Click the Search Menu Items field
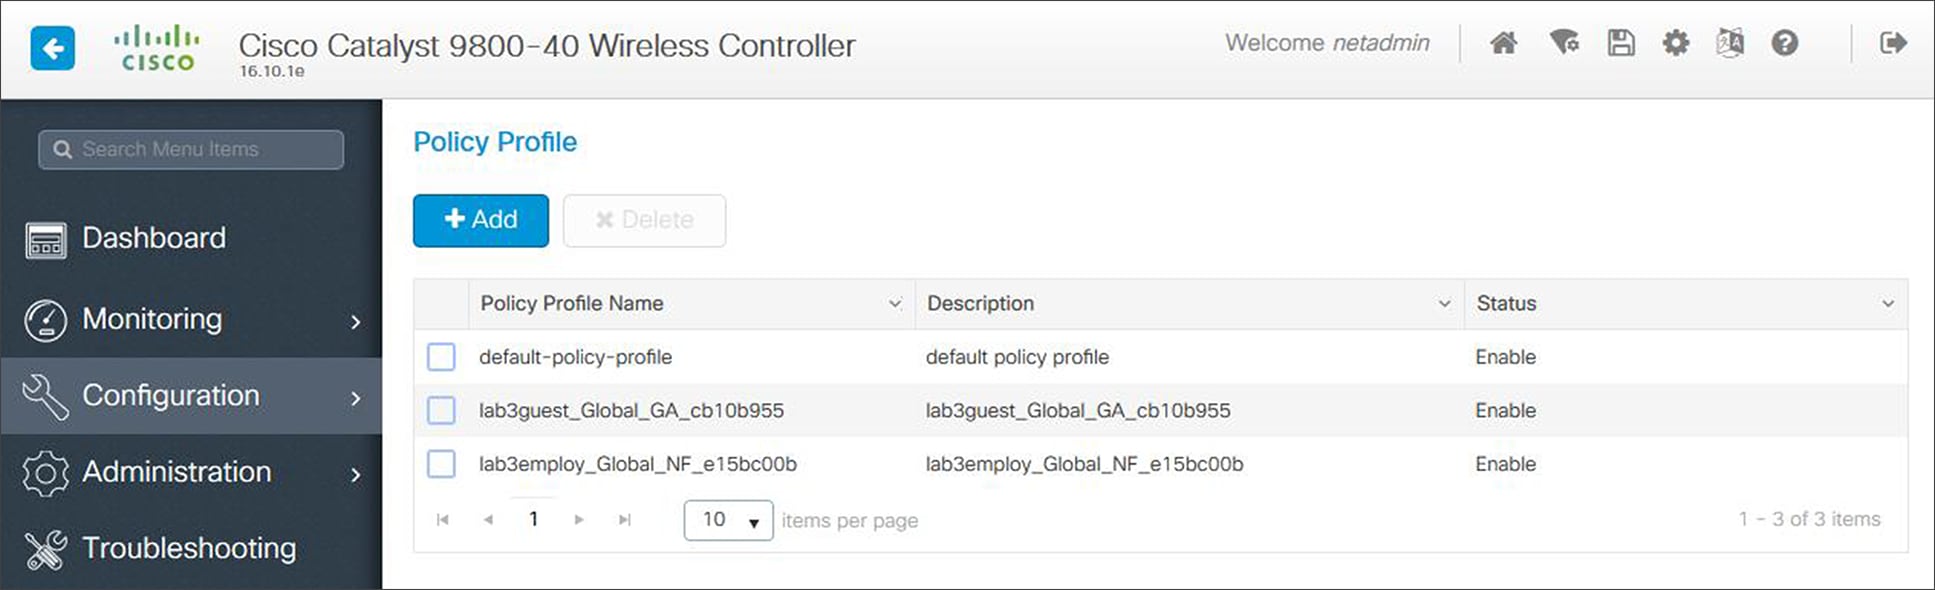Screen dimensions: 1935x590 pyautogui.click(x=191, y=149)
